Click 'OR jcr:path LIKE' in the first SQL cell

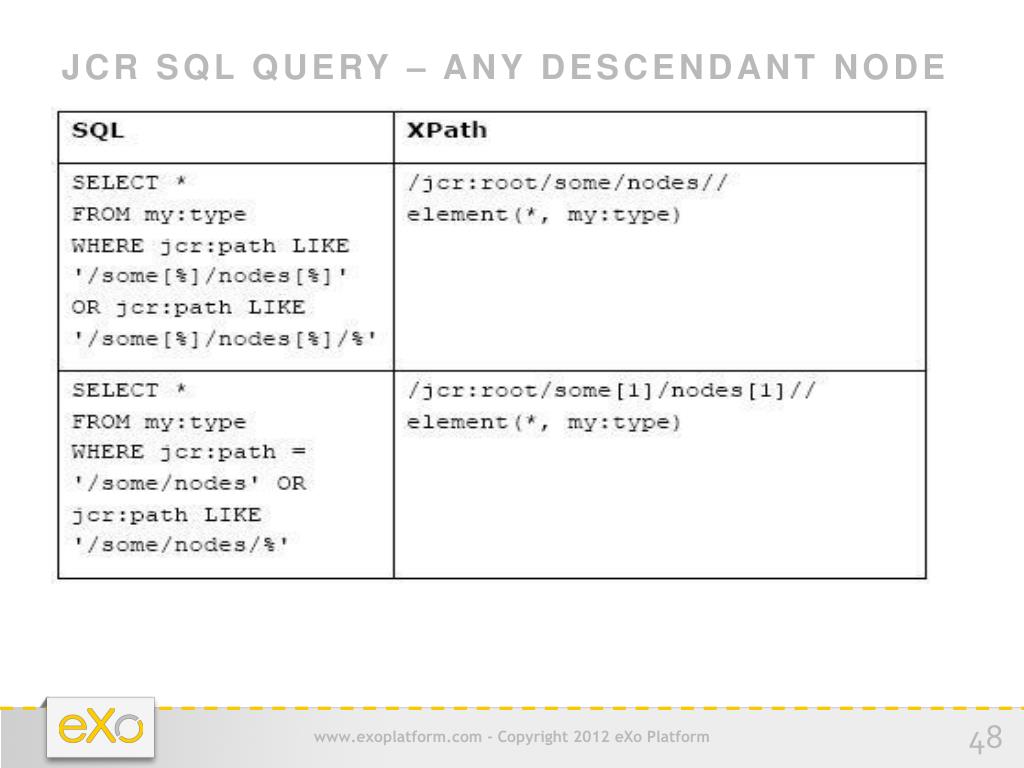[x=188, y=308]
